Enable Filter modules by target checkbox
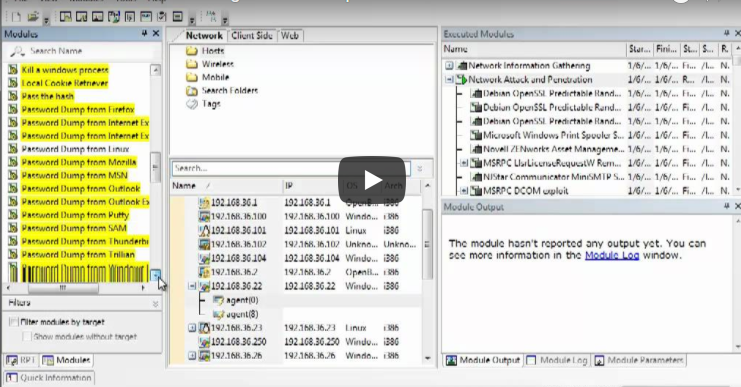Viewport: 741px width, 387px height. [14, 322]
